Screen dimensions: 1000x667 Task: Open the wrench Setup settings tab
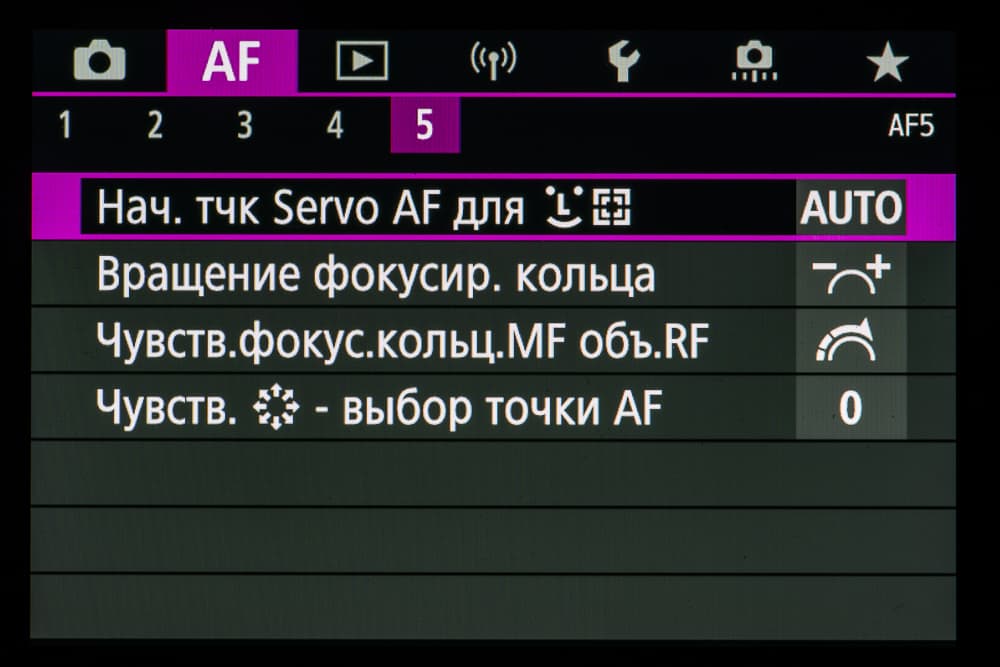(623, 63)
